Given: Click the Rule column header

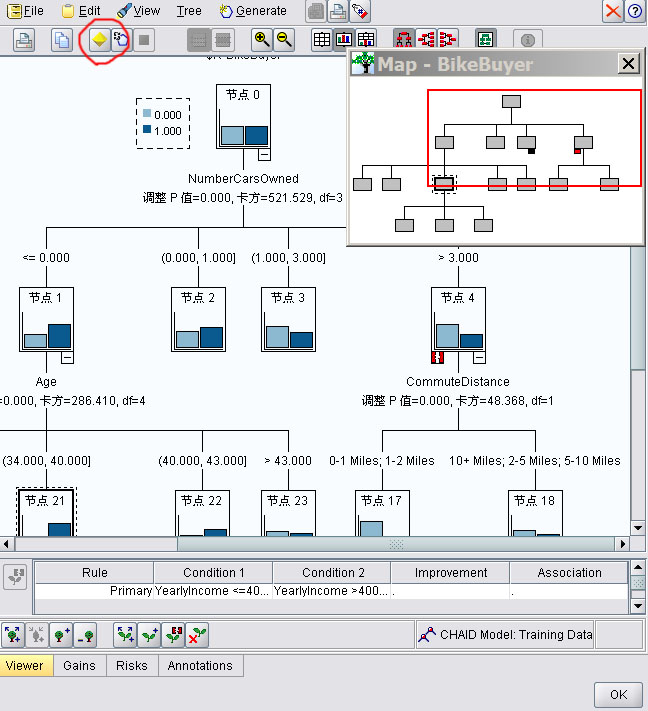Looking at the screenshot, I should [x=94, y=573].
